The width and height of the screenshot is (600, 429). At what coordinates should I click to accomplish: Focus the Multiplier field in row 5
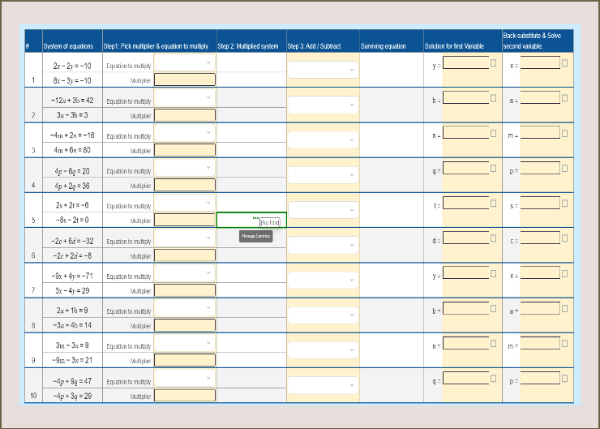[185, 220]
